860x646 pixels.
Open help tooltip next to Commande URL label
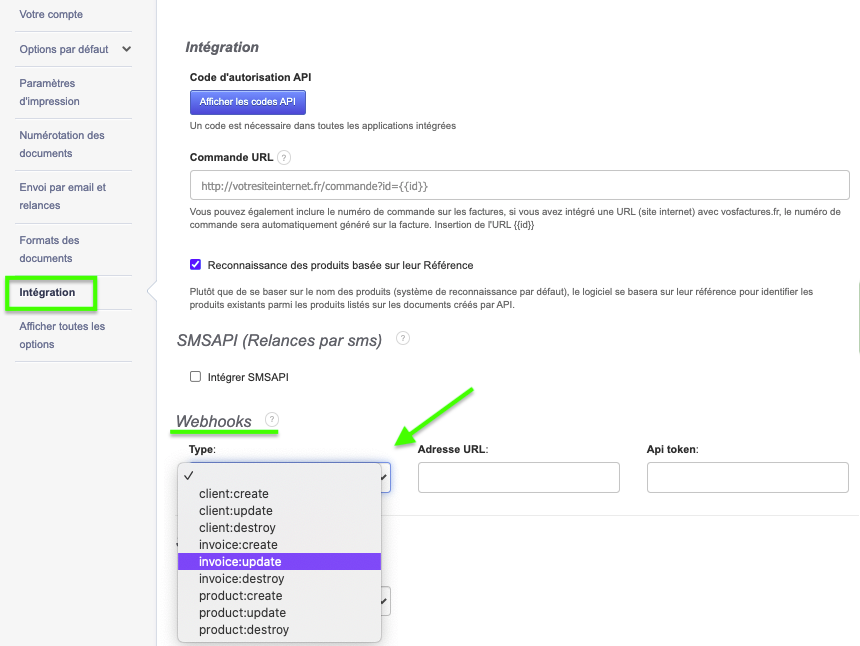pos(284,157)
